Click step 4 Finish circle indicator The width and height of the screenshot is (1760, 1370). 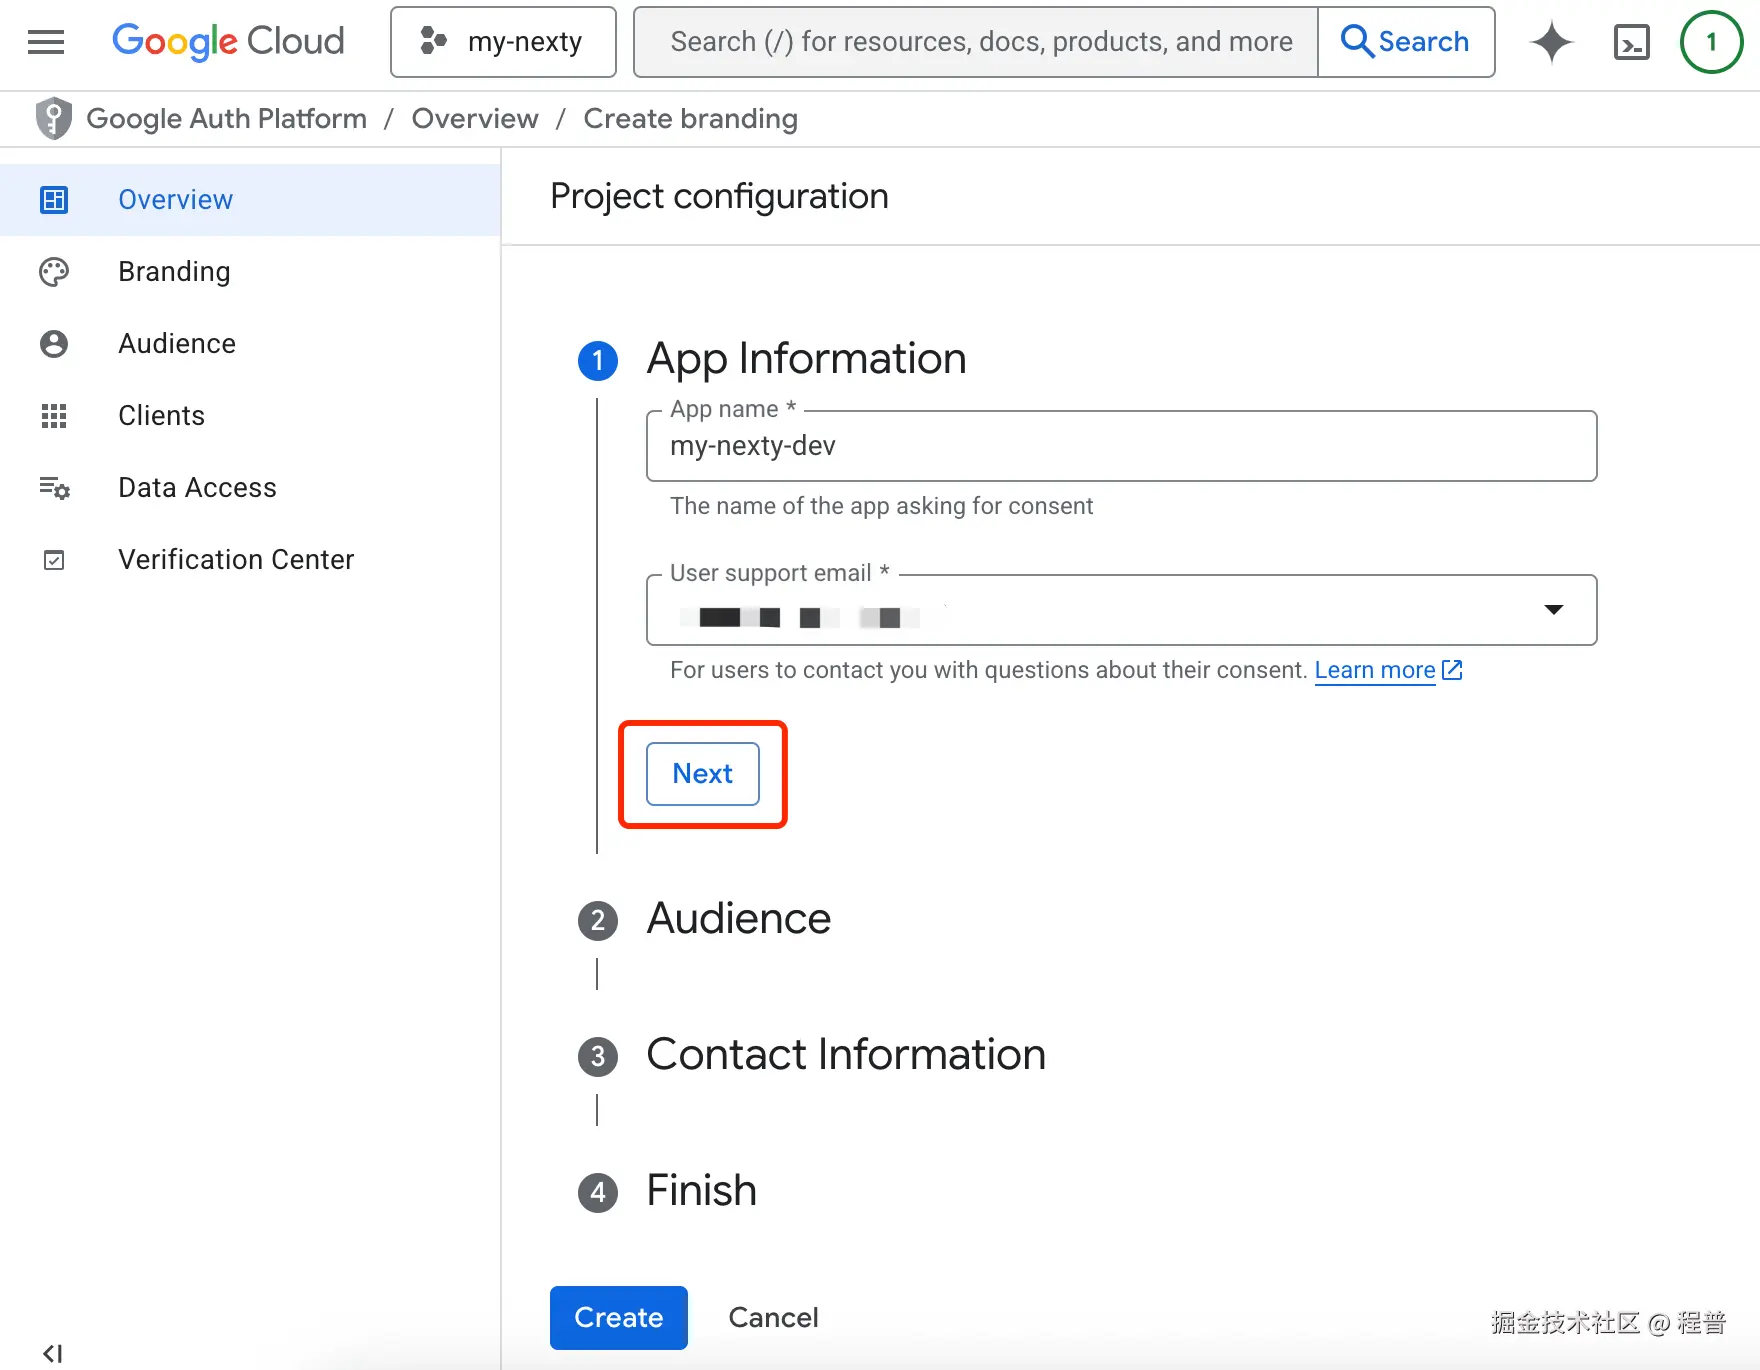[x=597, y=1192]
